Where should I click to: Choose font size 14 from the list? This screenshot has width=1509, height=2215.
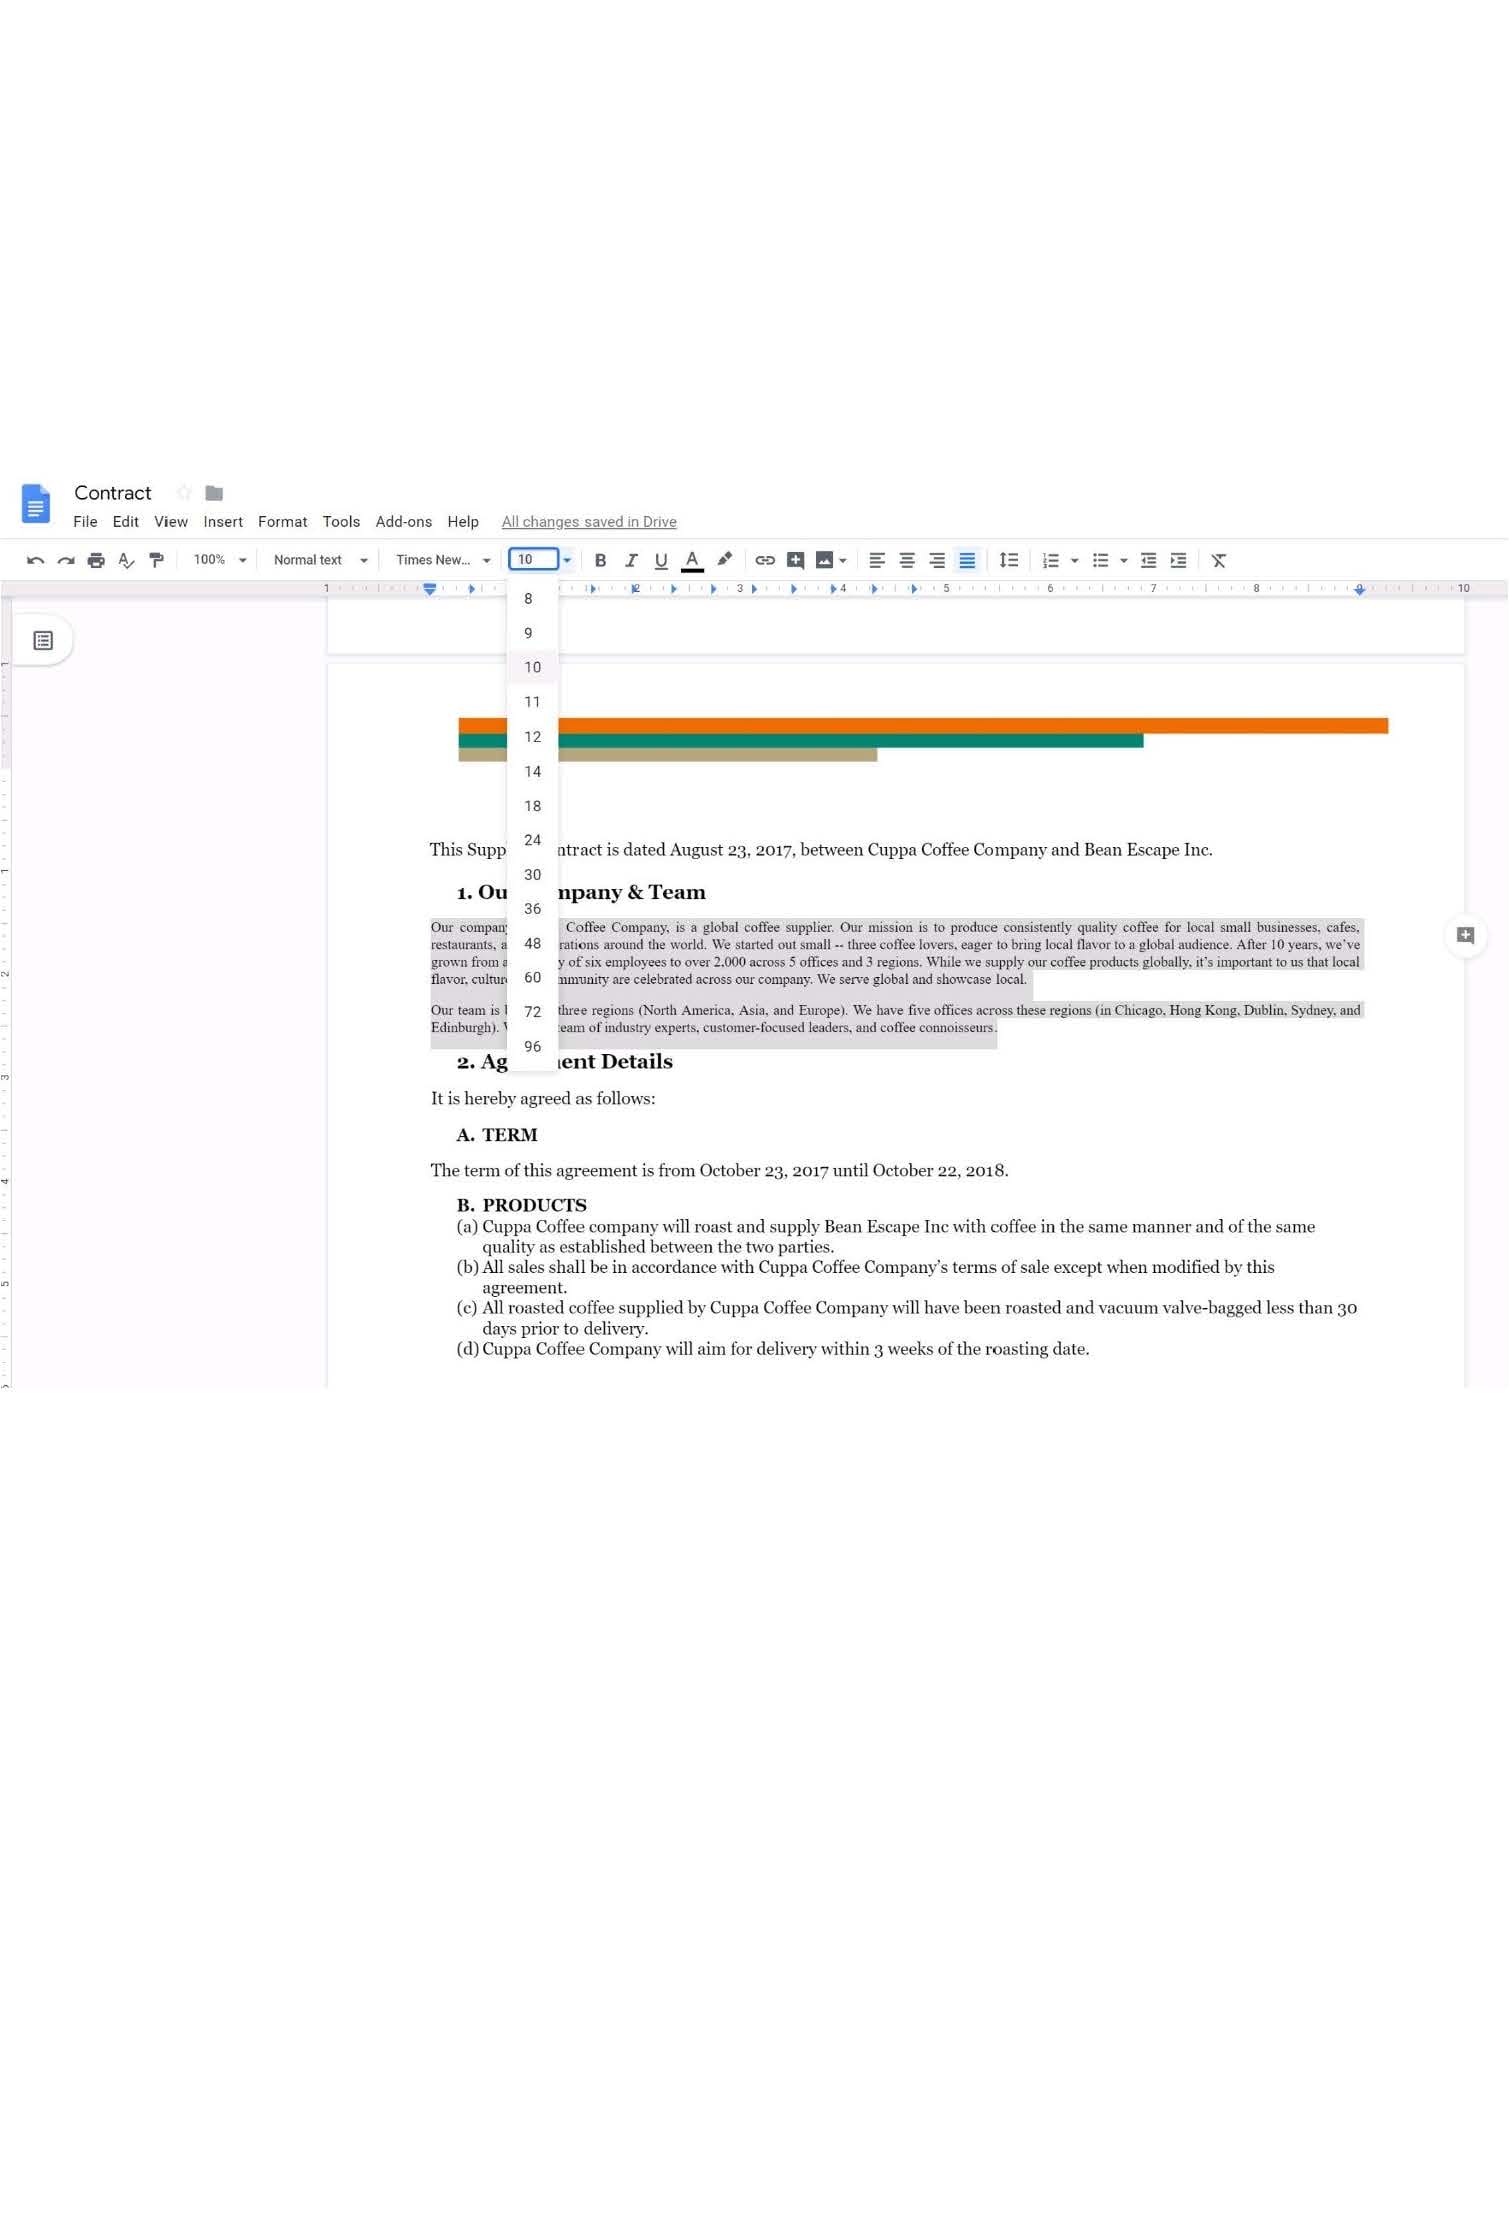coord(532,771)
